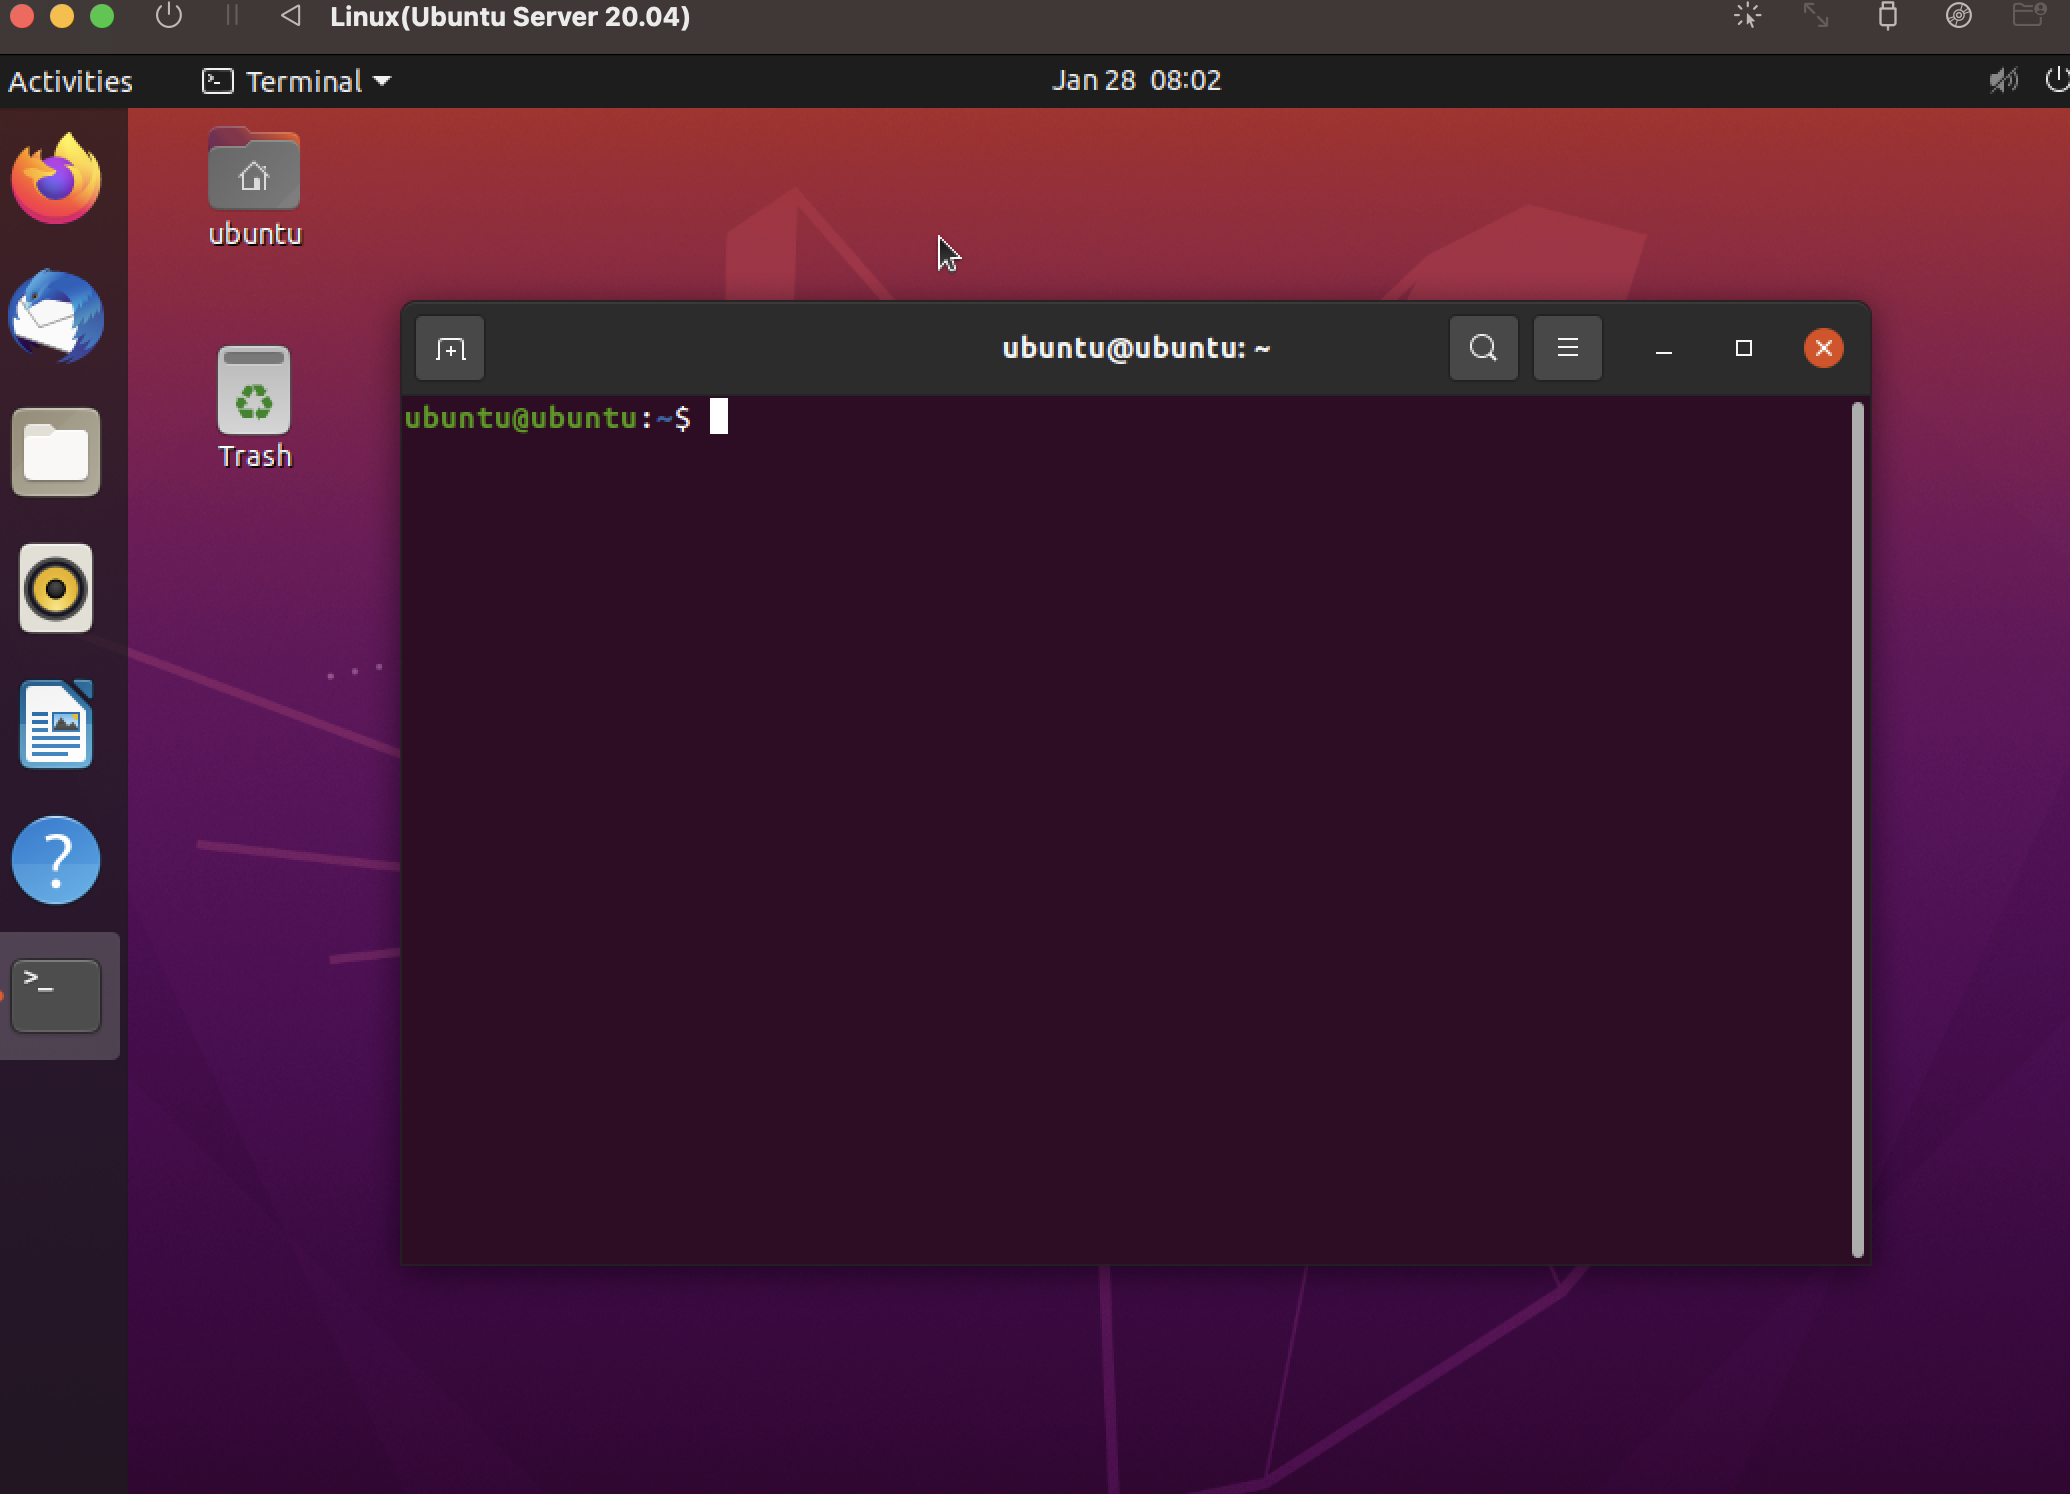This screenshot has width=2070, height=1494.
Task: Click the VM power button in title bar
Action: pos(169,16)
